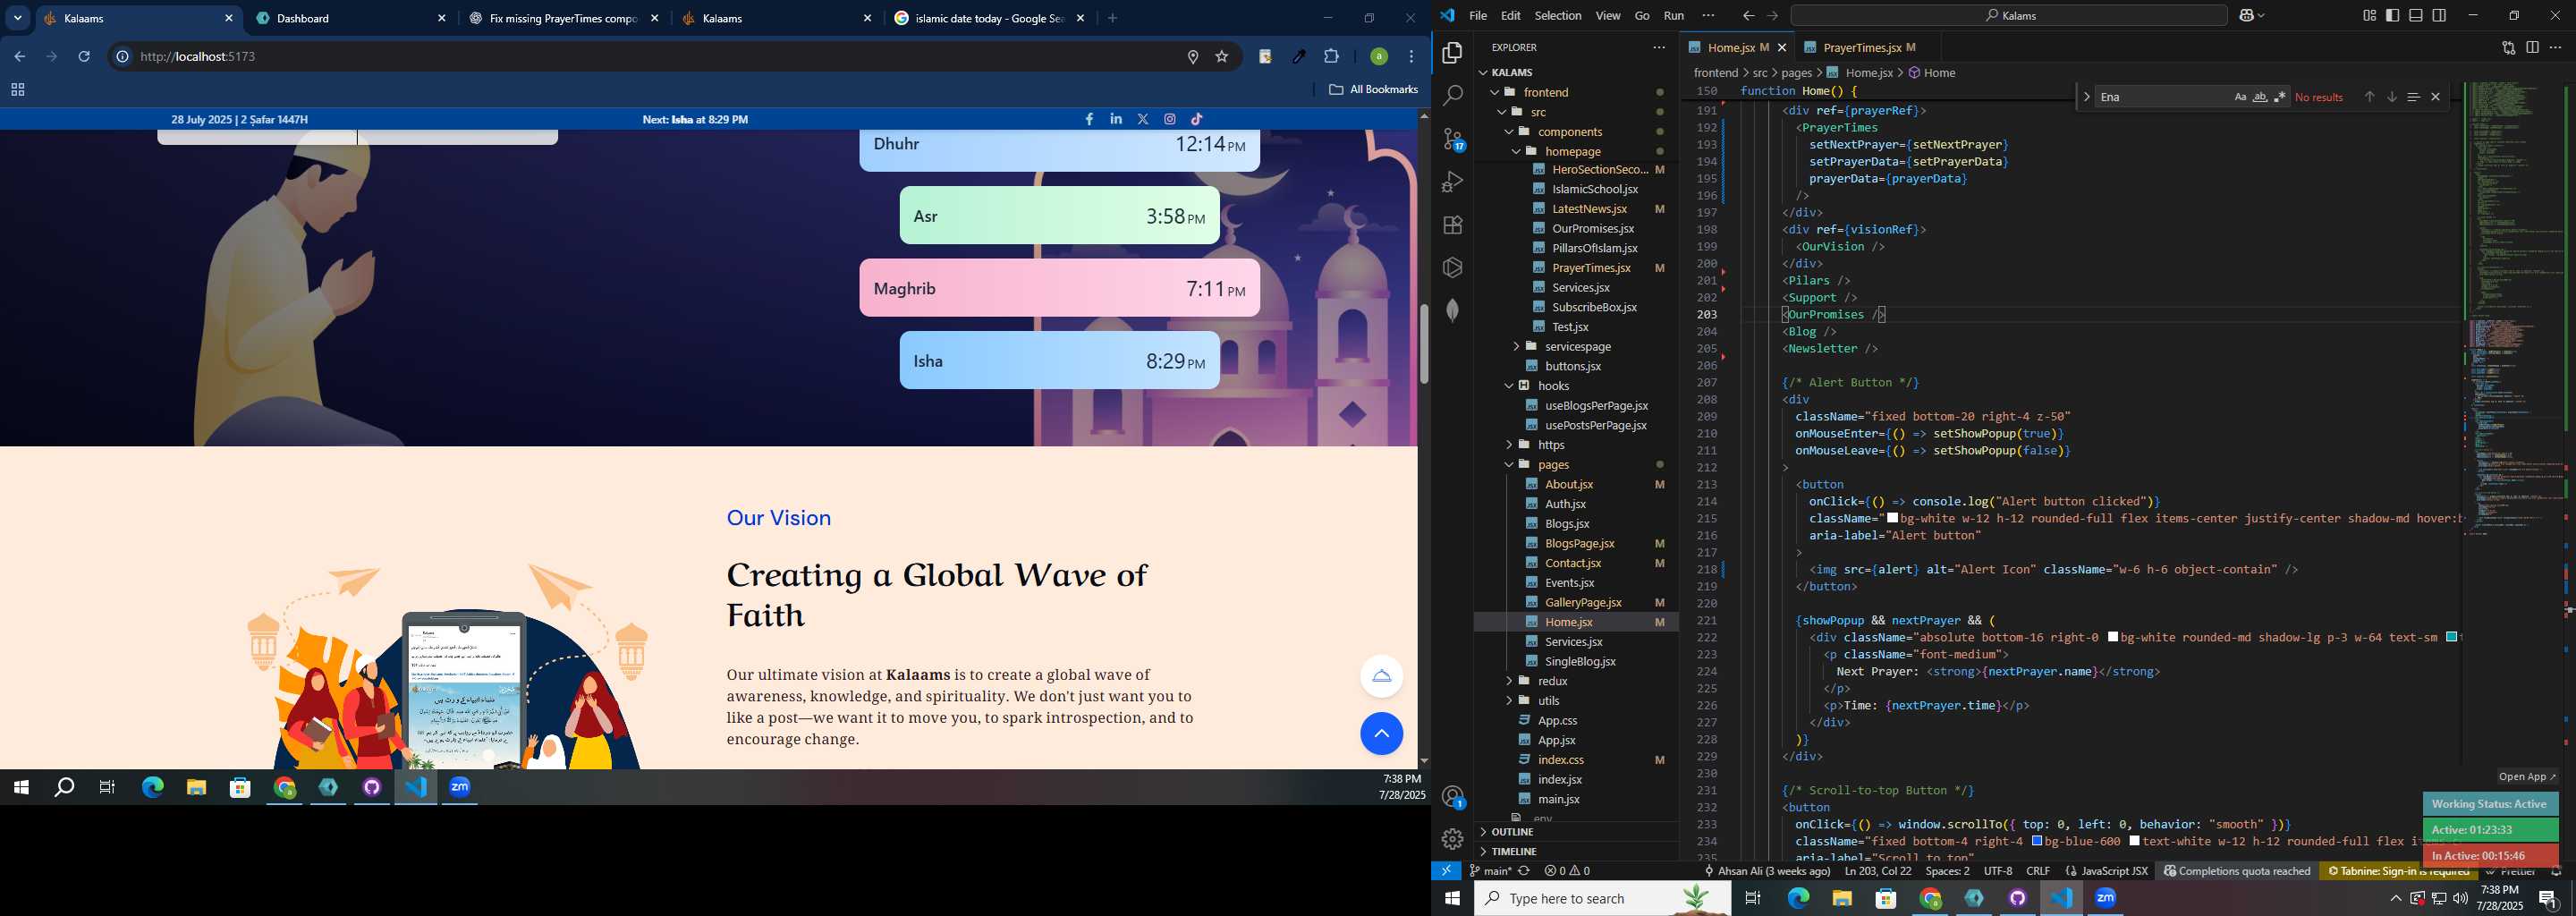2576x916 pixels.
Task: Toggle Use Regular Expression in find widget
Action: (2279, 97)
